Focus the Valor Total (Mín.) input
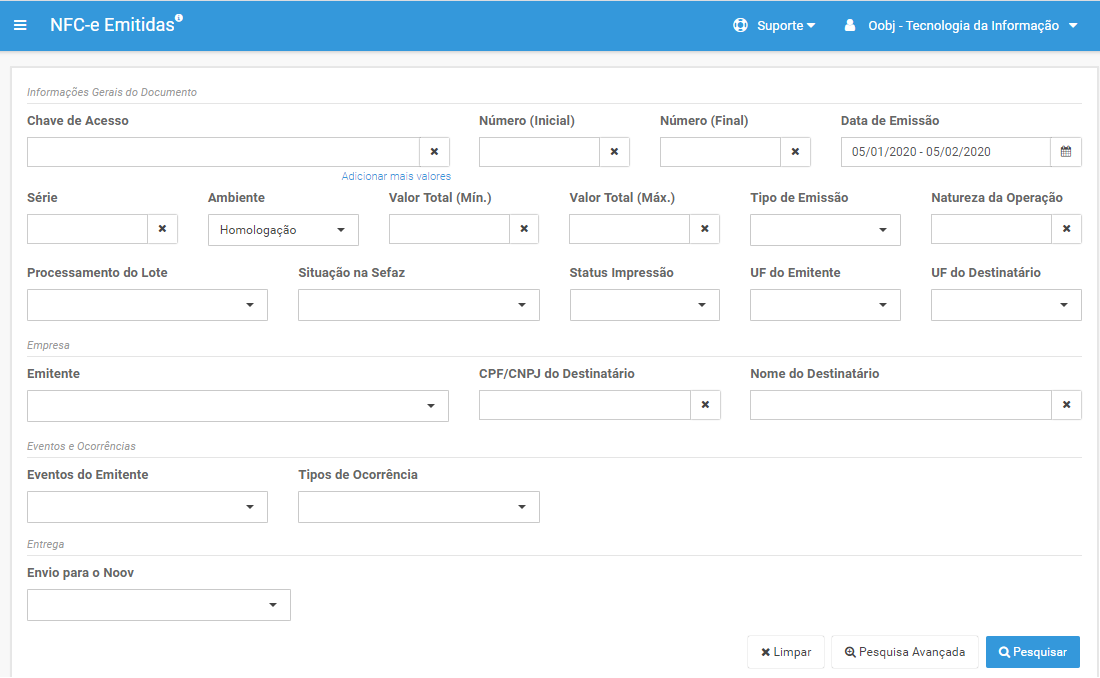The height and width of the screenshot is (678, 1100). pyautogui.click(x=449, y=229)
